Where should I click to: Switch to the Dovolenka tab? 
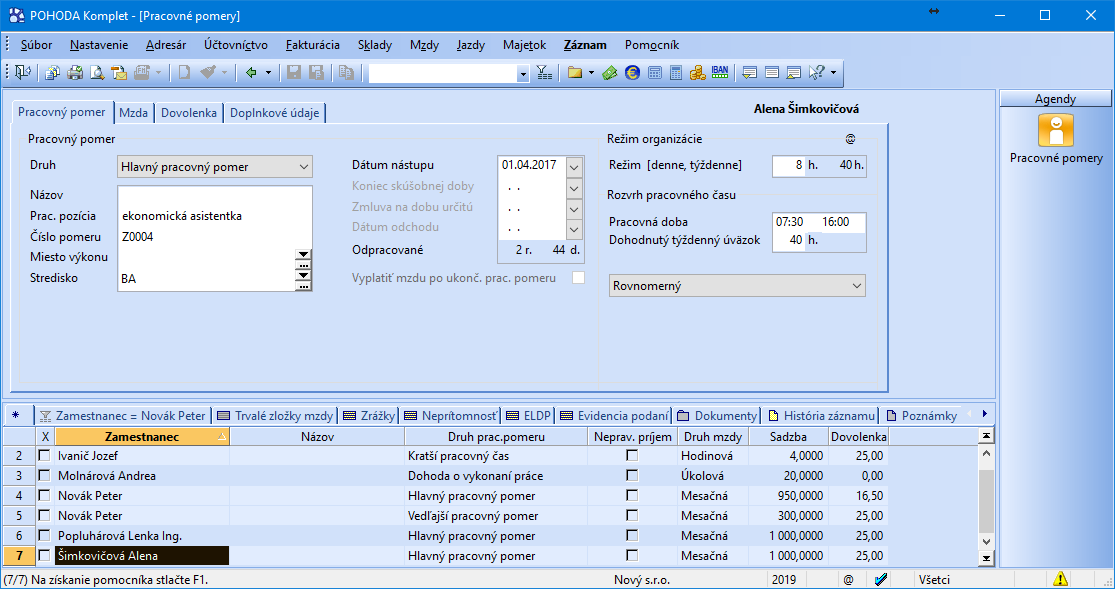point(188,112)
